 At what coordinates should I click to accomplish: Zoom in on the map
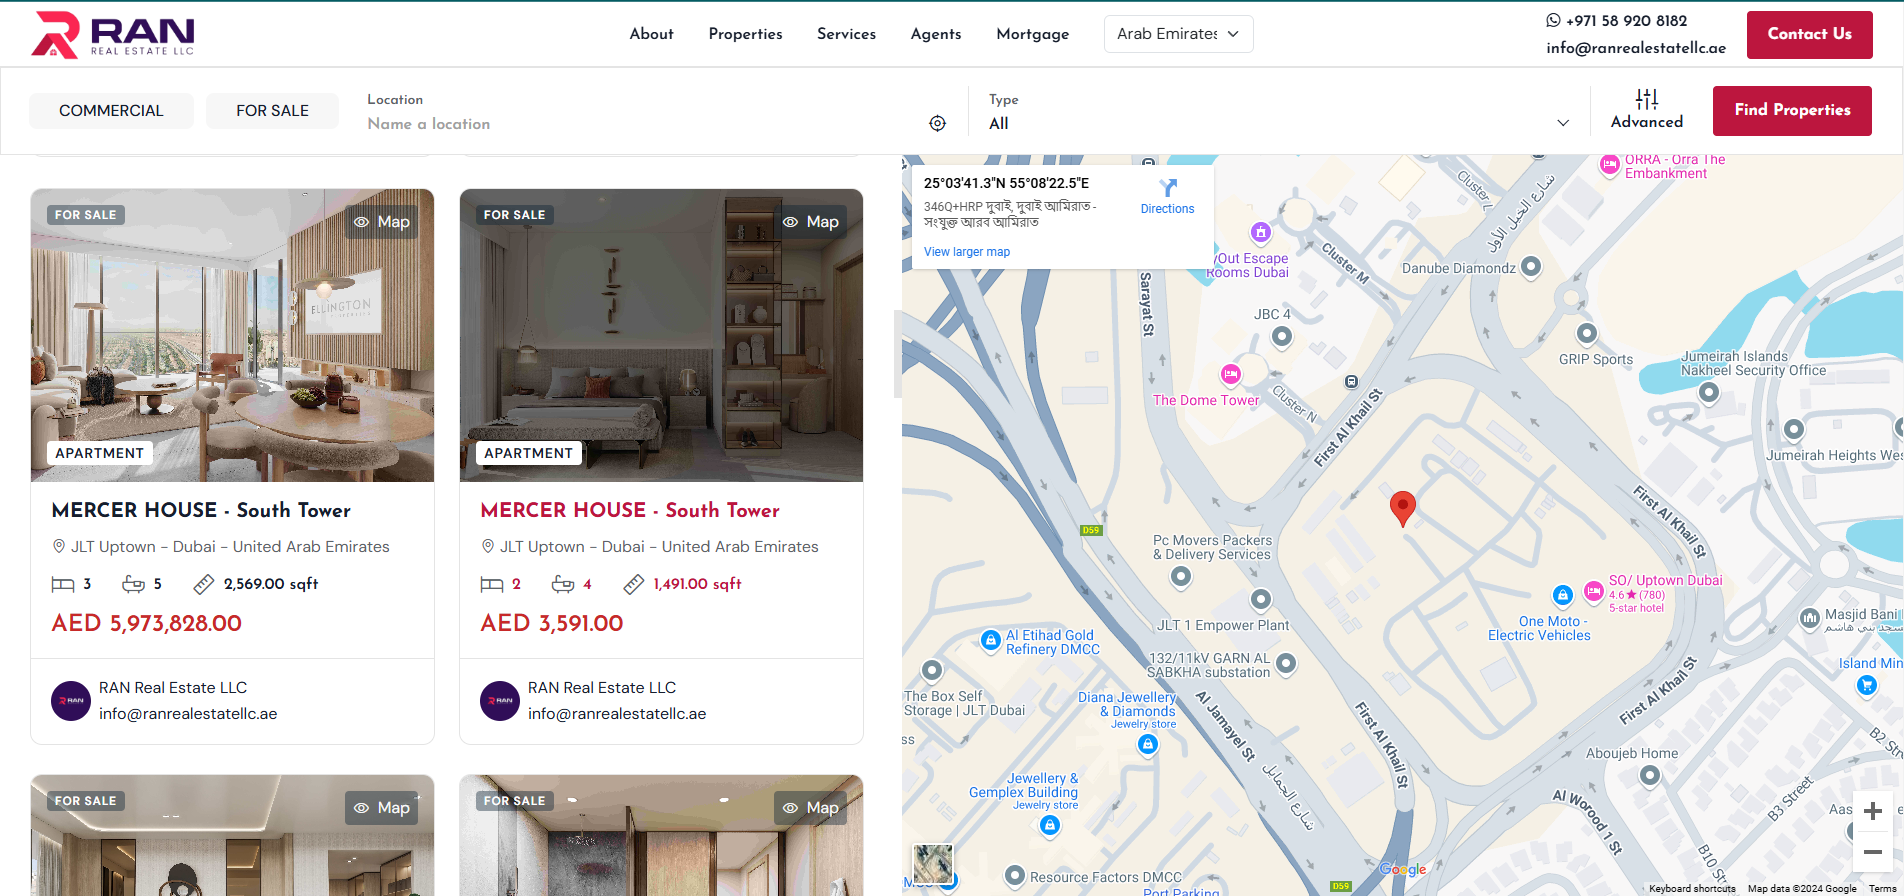1873,811
